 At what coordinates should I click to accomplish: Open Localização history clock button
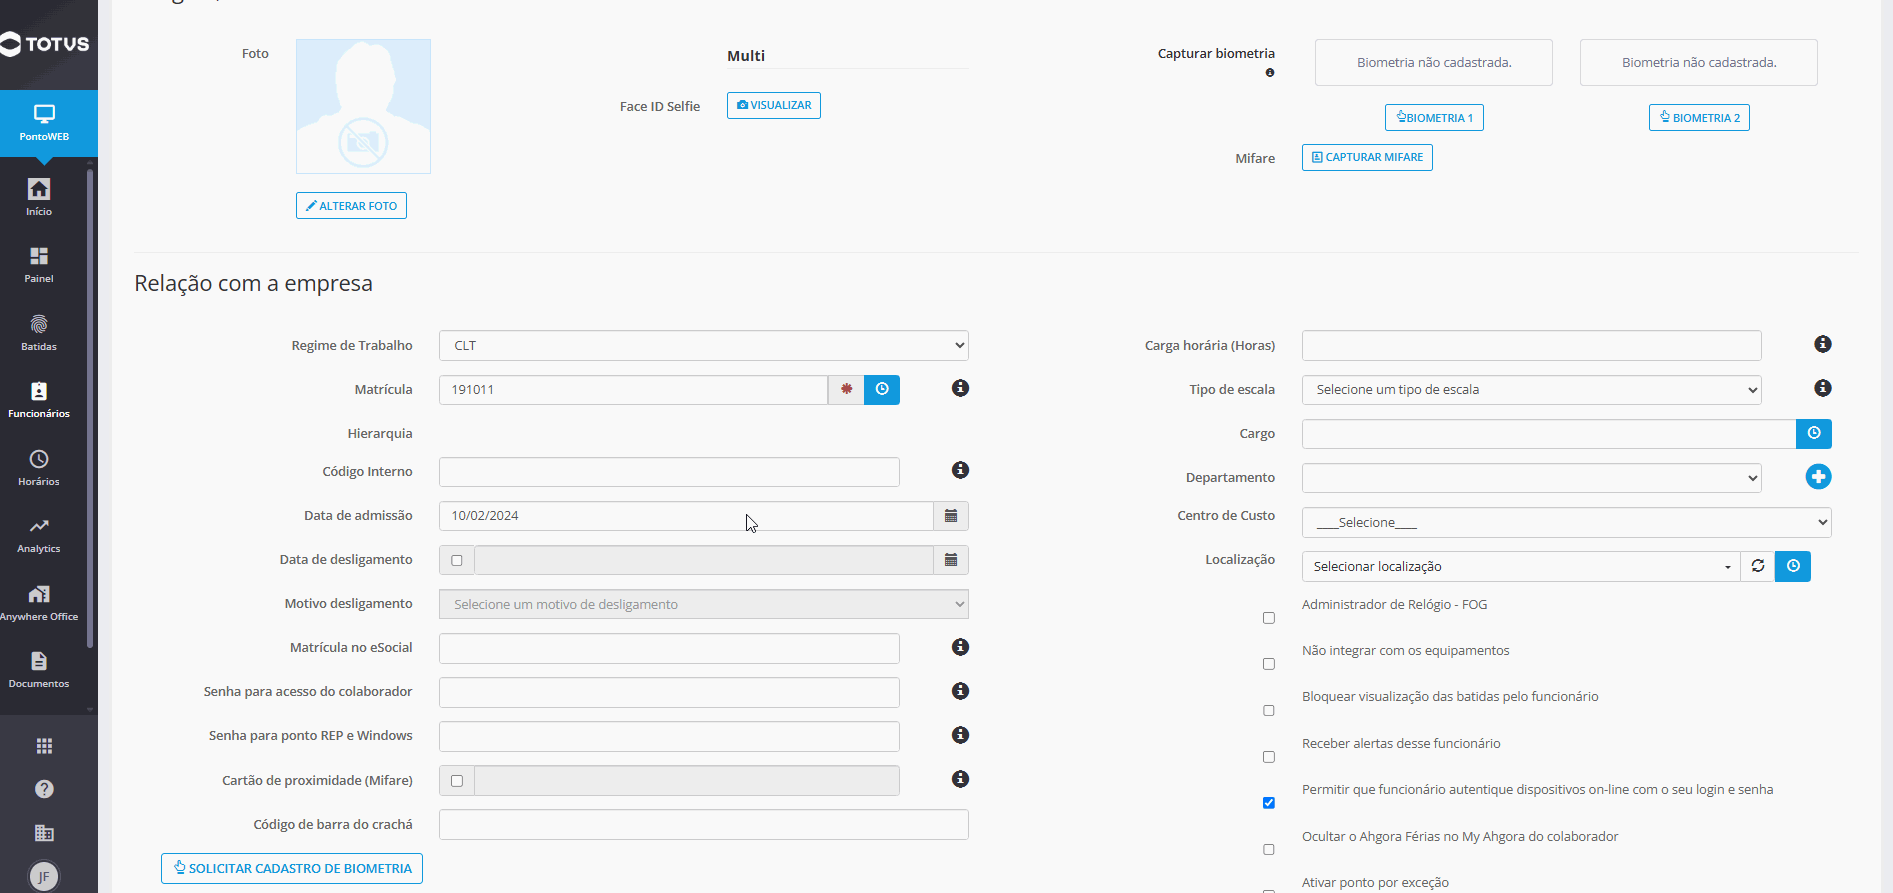1793,566
